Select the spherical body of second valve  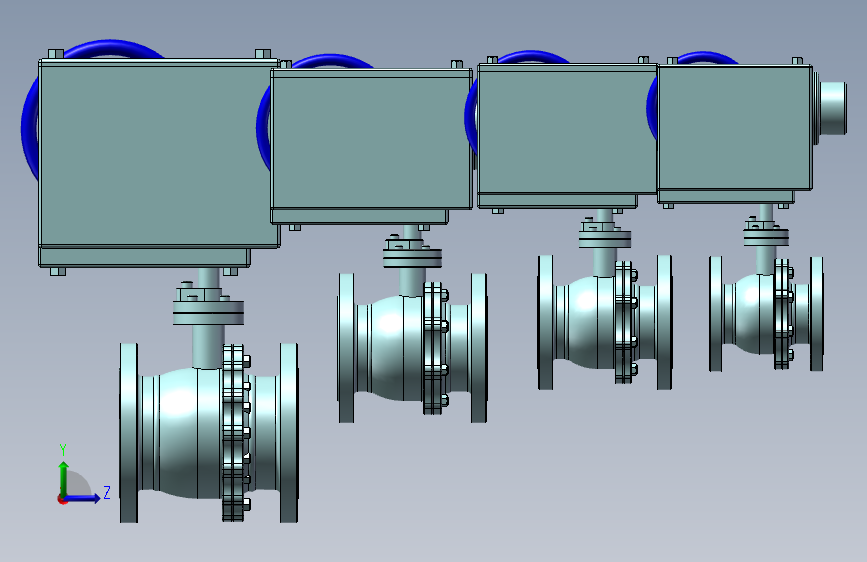[x=395, y=347]
